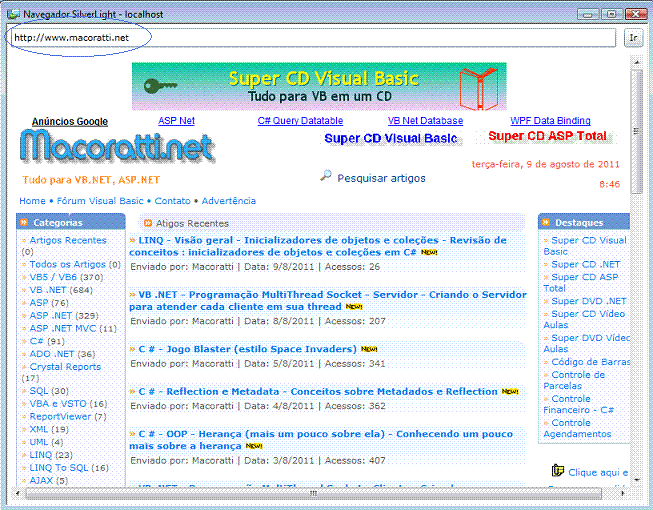Click the Artigos Recentes header icon
Viewport: 653px width, 510px height.
click(147, 223)
